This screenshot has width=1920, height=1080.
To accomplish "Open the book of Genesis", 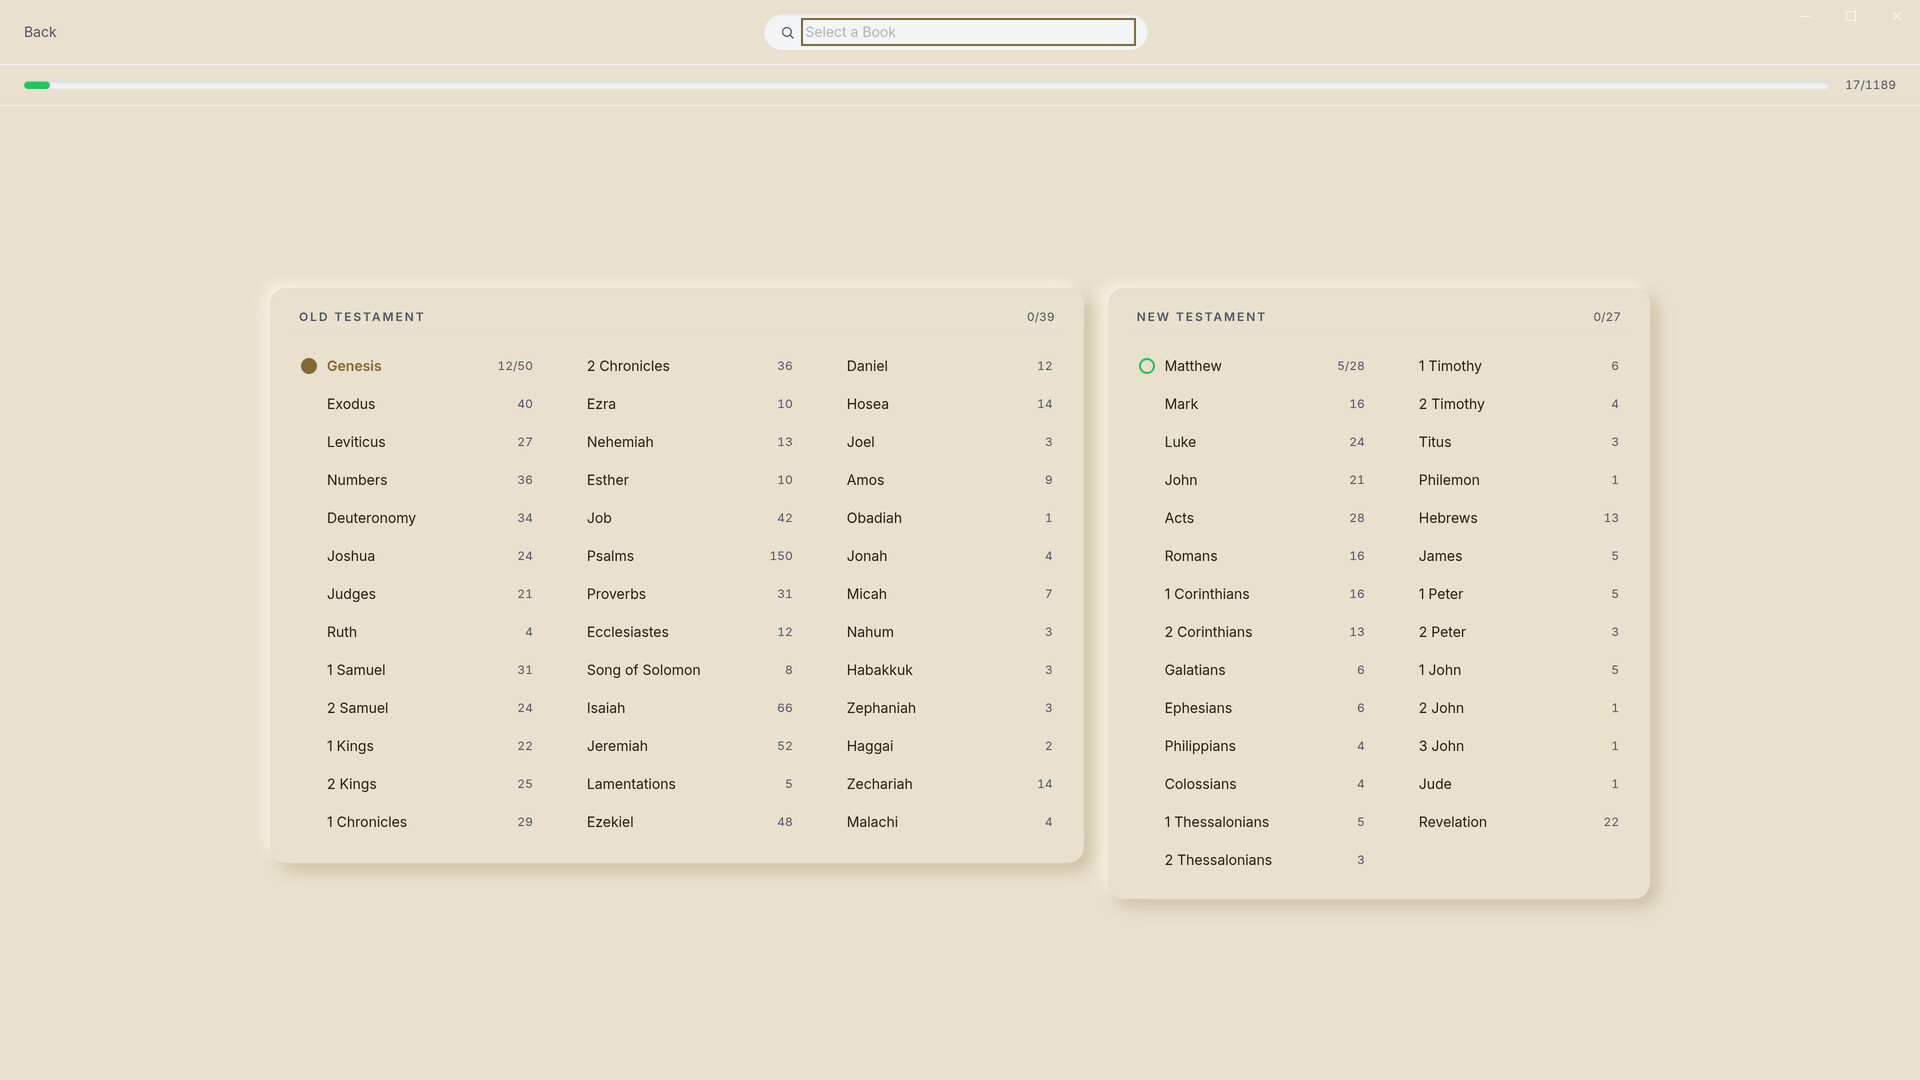I will click(x=417, y=366).
